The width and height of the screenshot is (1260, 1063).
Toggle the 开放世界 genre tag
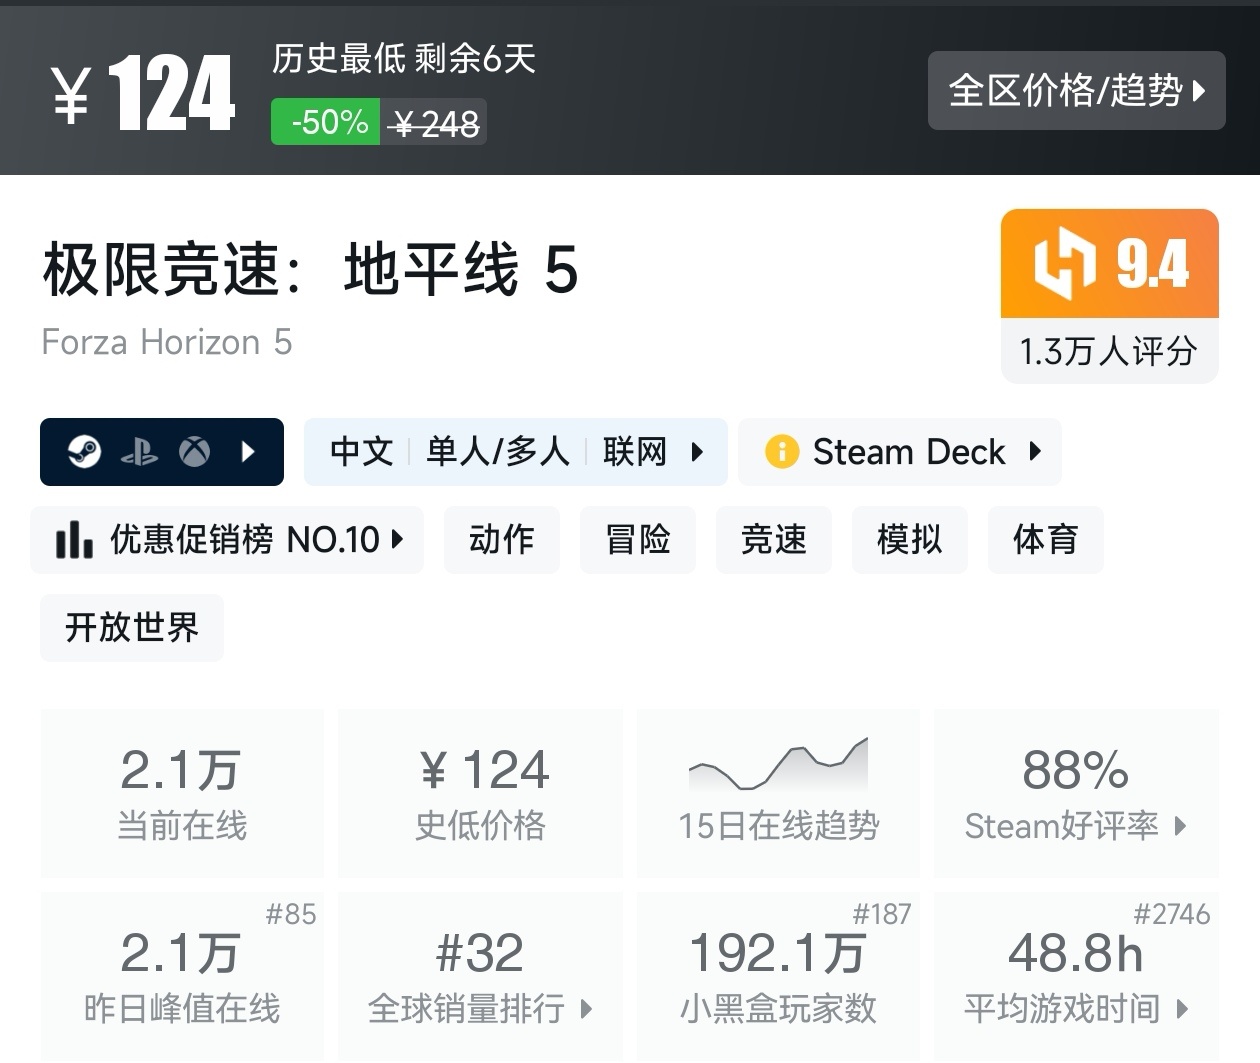tap(131, 628)
